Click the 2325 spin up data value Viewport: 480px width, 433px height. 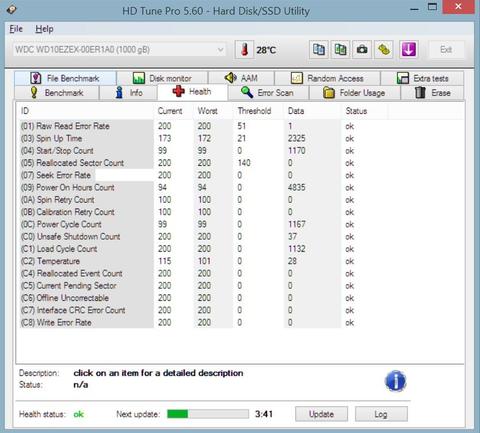click(x=296, y=138)
